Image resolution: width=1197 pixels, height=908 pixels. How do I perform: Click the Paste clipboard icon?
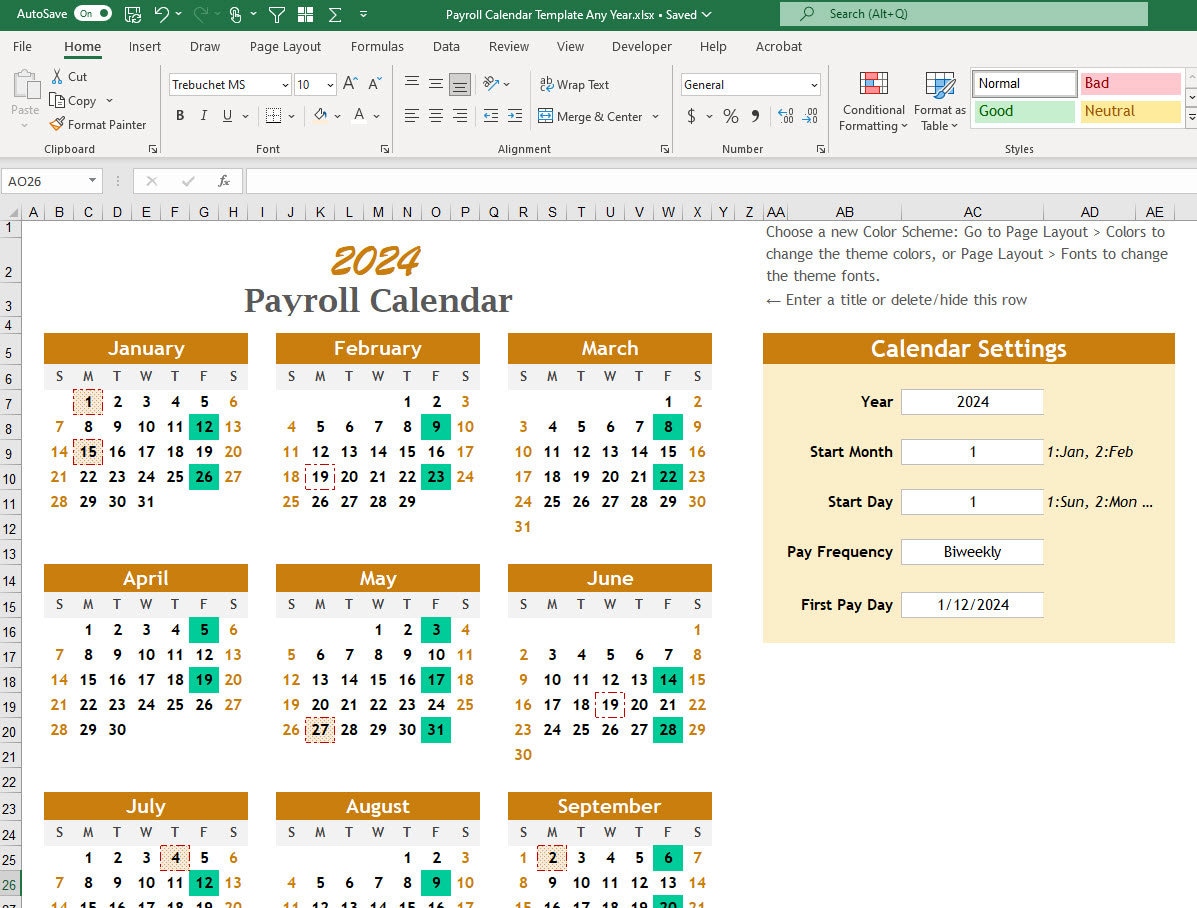point(25,85)
